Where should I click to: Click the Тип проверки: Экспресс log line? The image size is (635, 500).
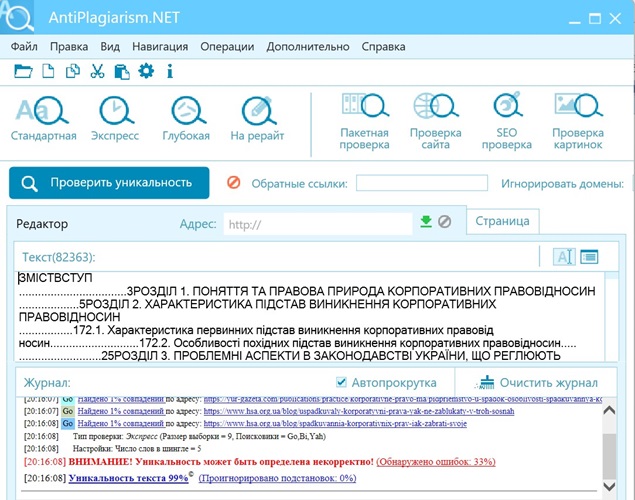pos(199,436)
